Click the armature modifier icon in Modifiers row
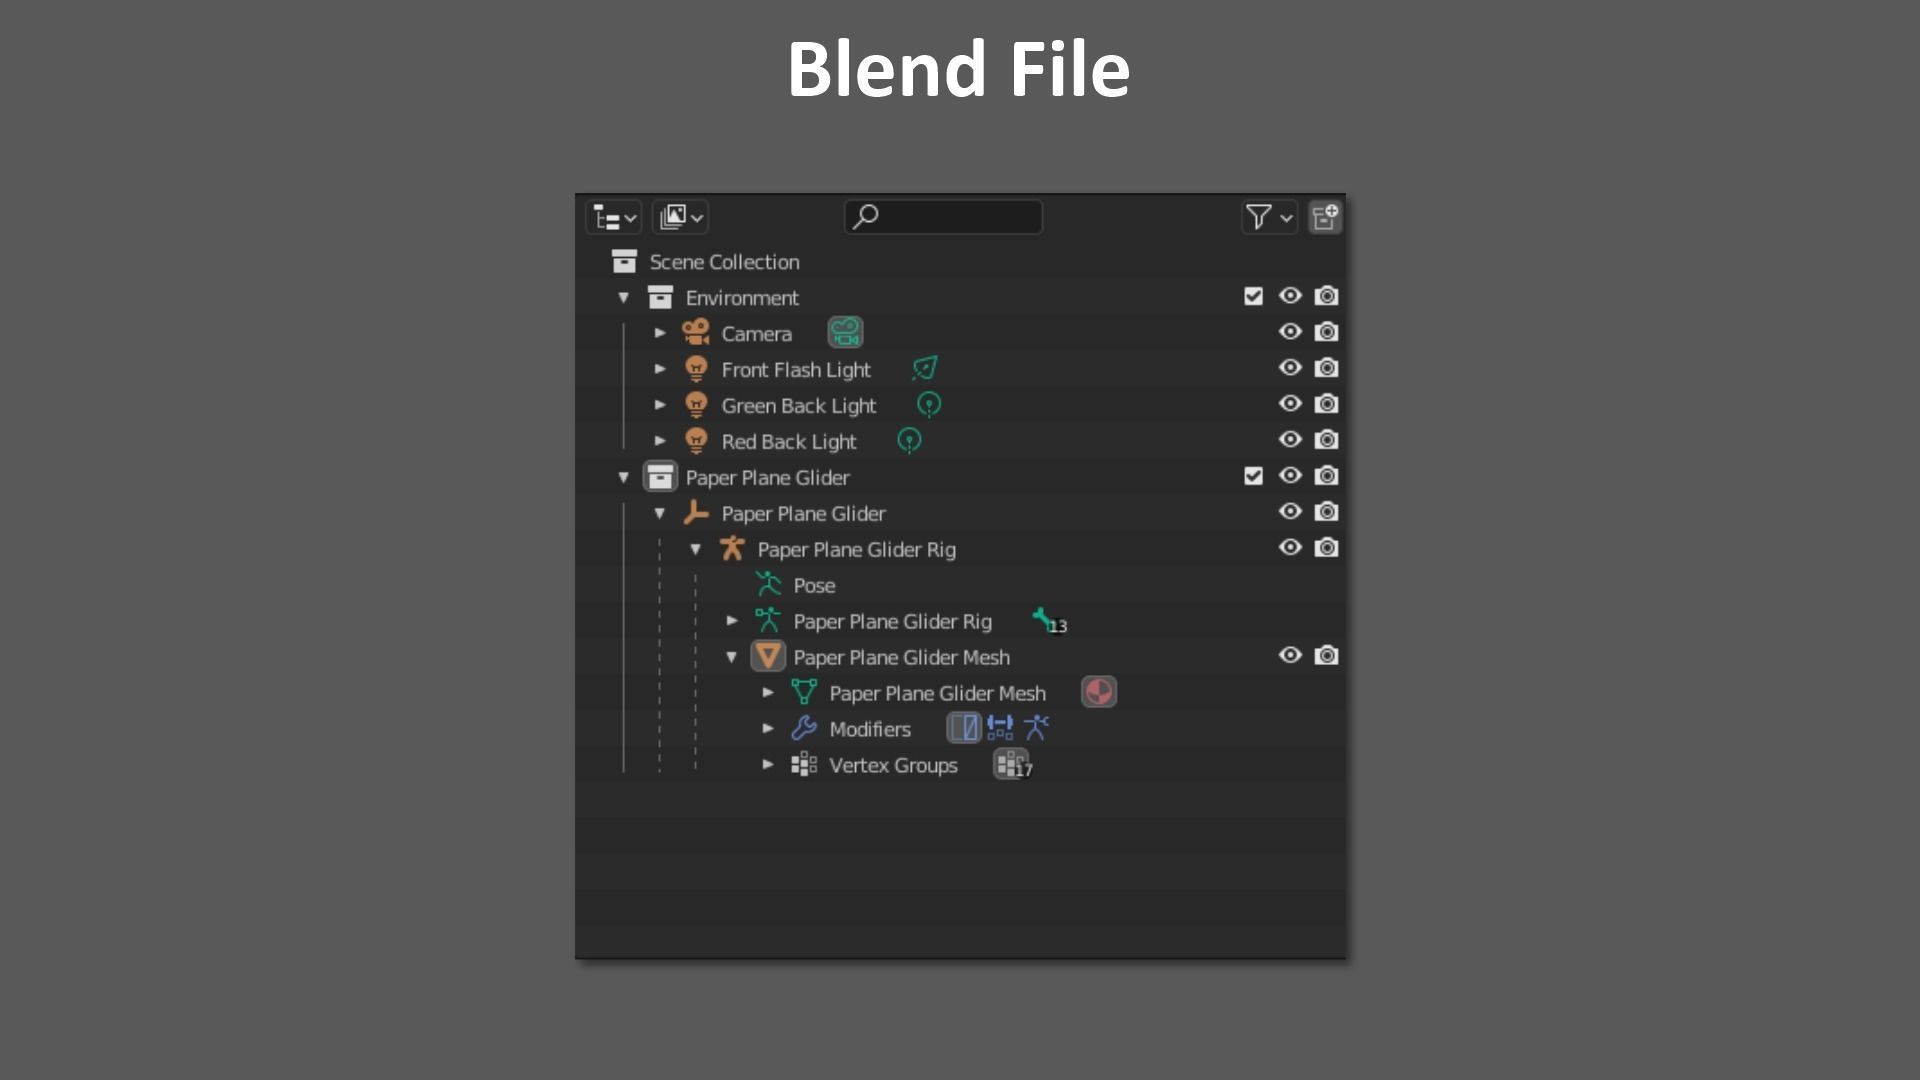Screen dimensions: 1920x1080 [1036, 728]
